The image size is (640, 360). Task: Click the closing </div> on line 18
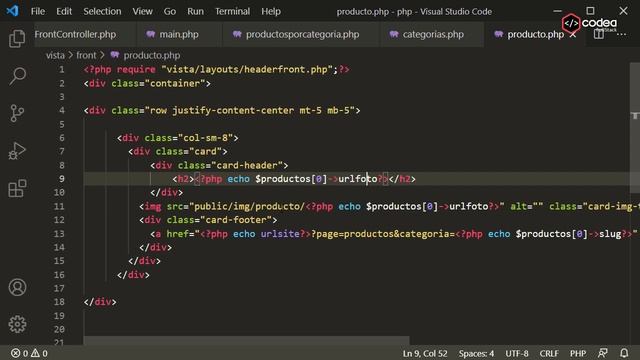pos(100,302)
